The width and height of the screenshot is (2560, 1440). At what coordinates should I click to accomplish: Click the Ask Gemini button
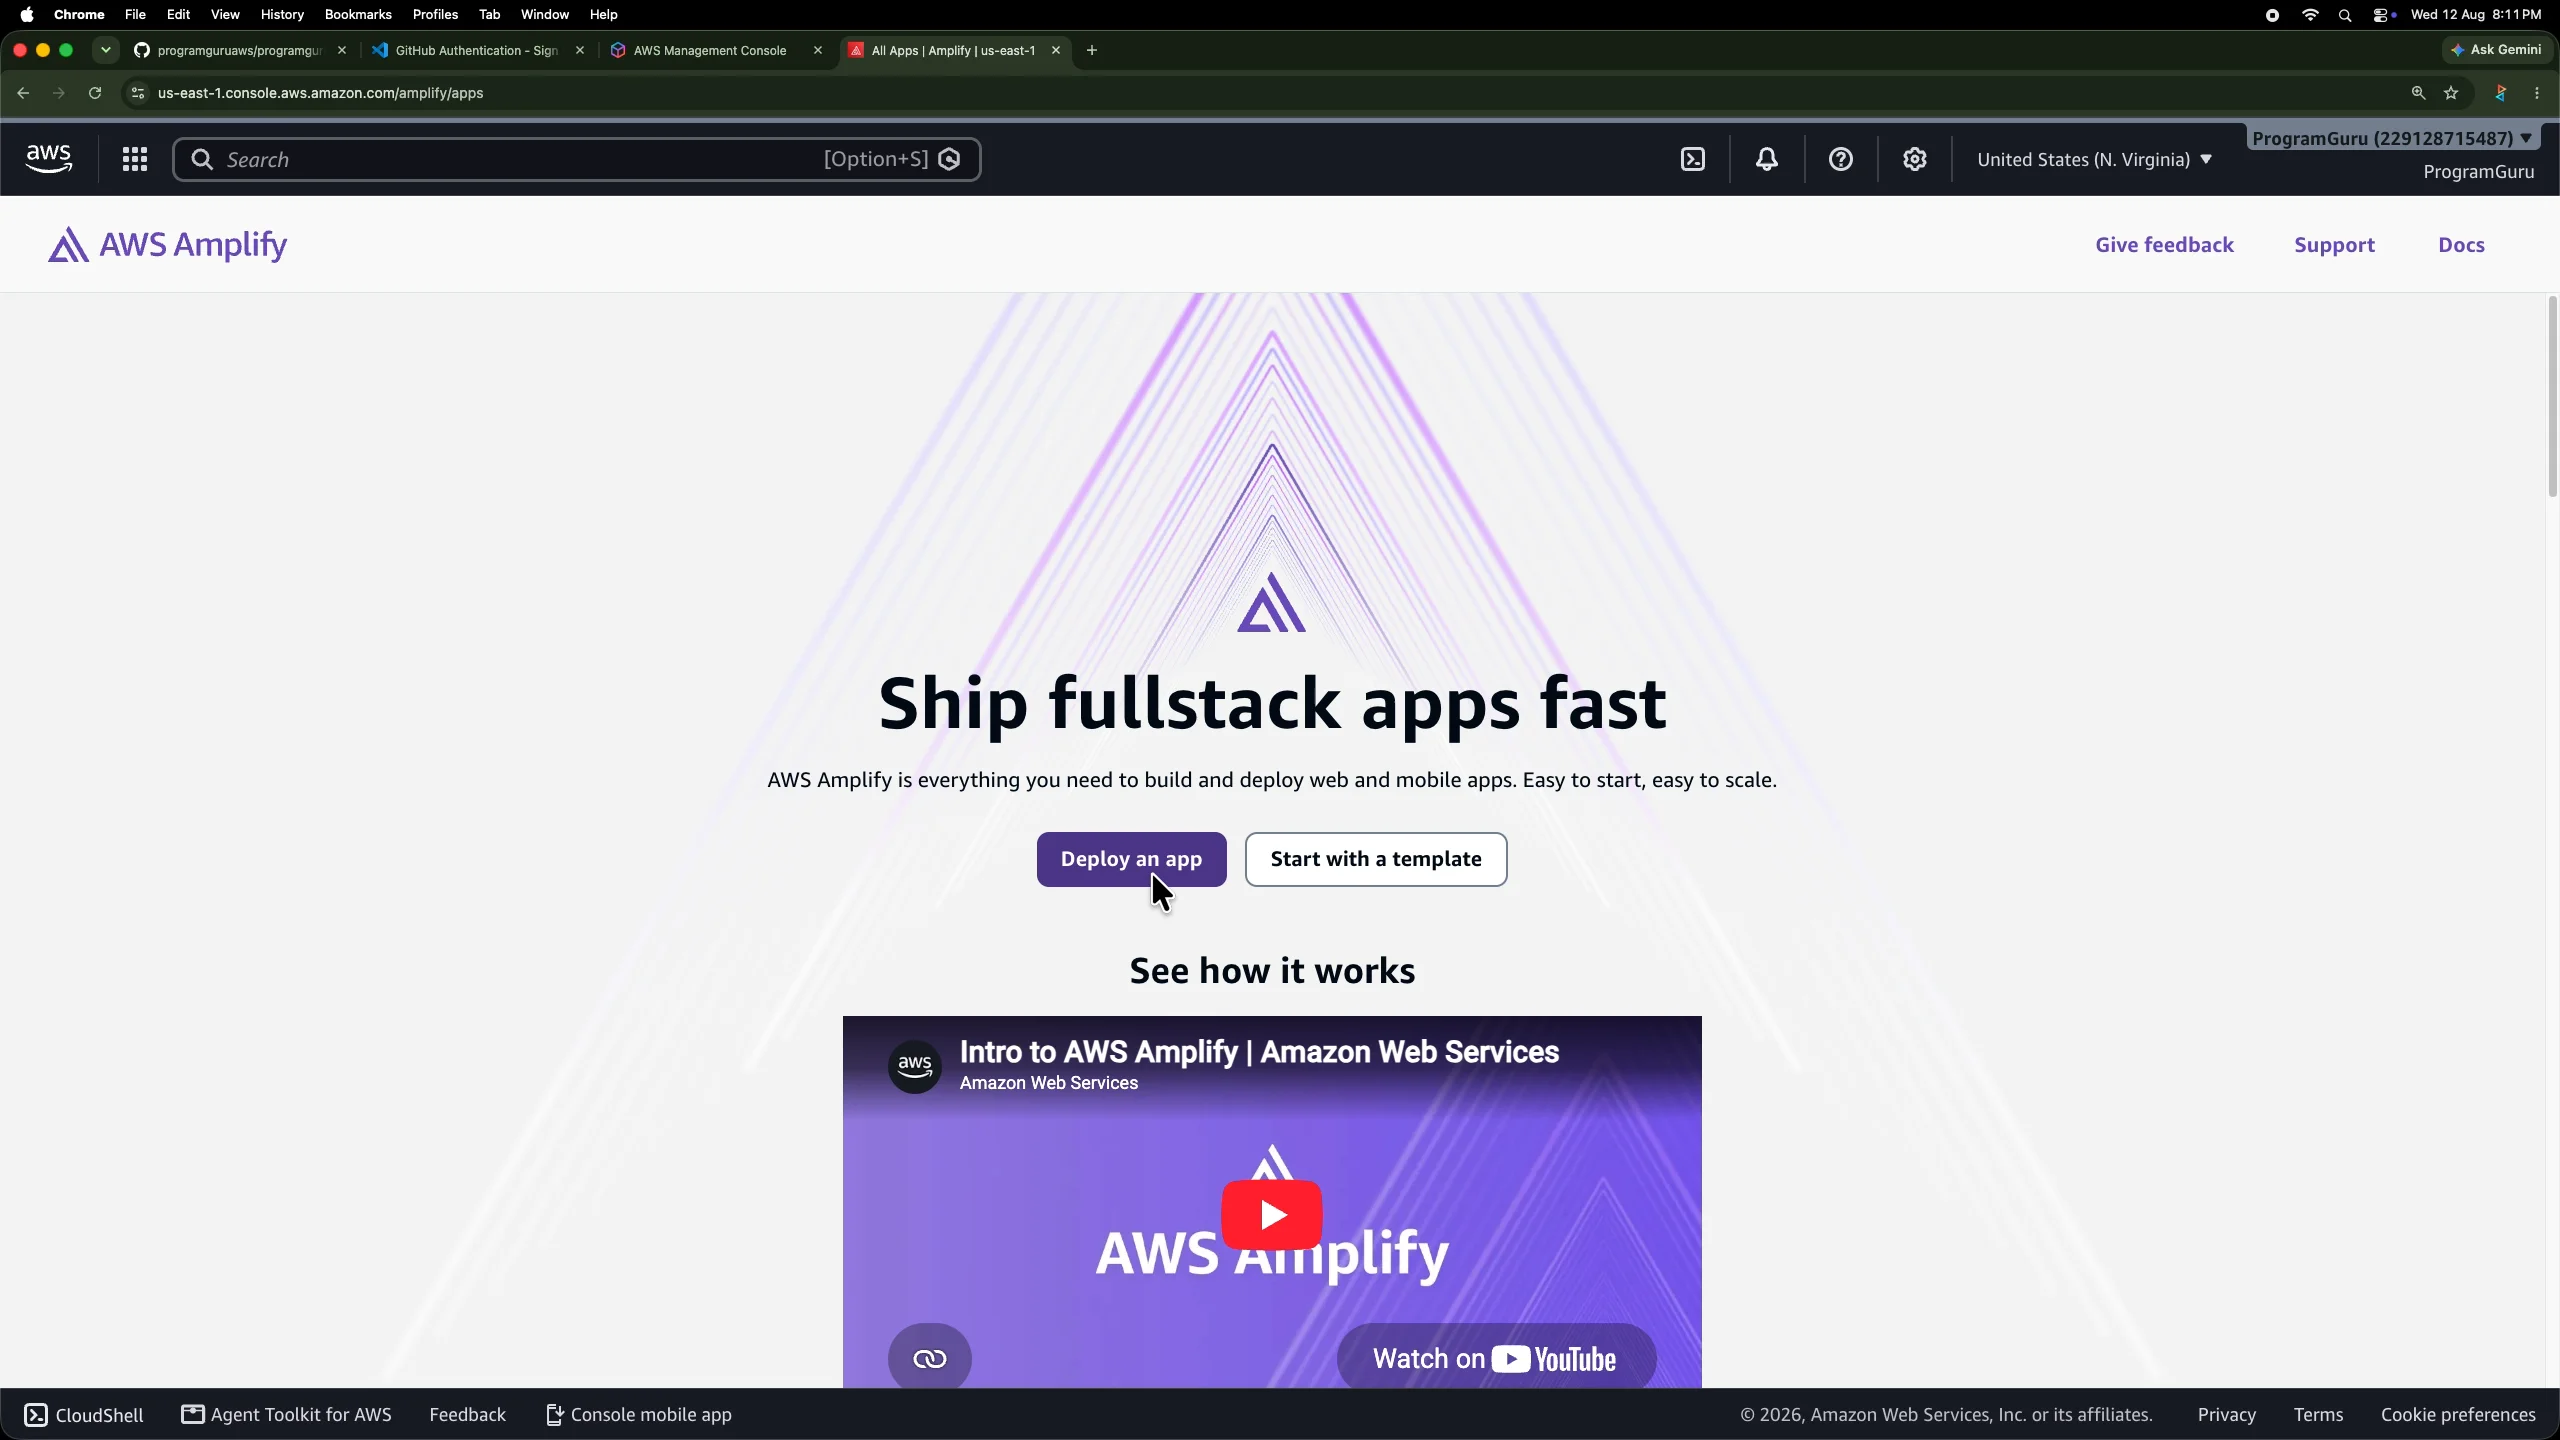click(x=2497, y=50)
